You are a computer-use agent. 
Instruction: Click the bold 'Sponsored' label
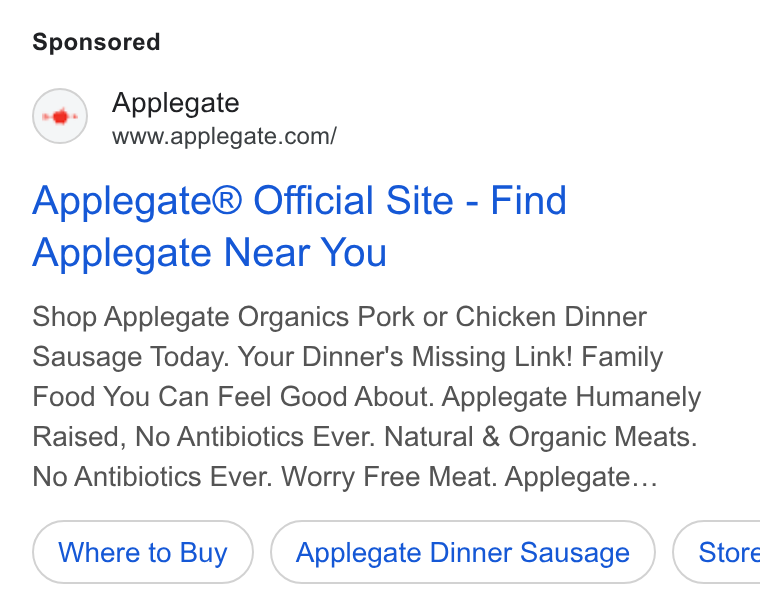[x=96, y=42]
